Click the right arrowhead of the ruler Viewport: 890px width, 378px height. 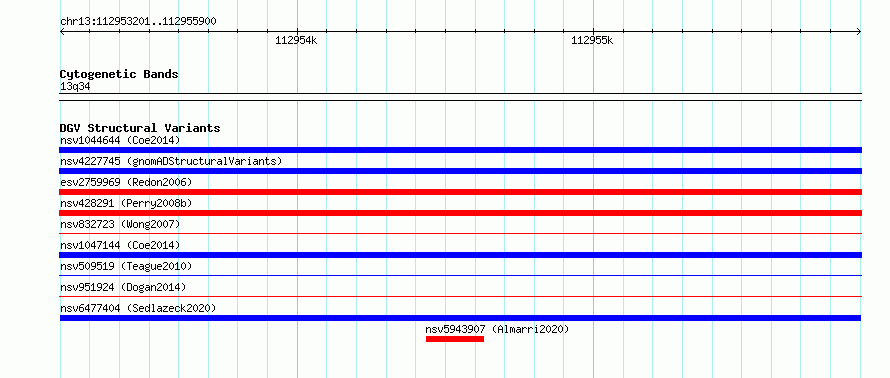[859, 32]
